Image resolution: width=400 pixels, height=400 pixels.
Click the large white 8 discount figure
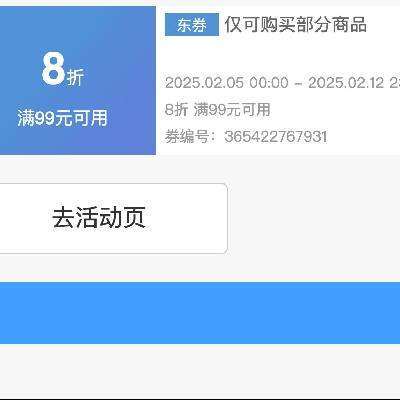pos(53,68)
